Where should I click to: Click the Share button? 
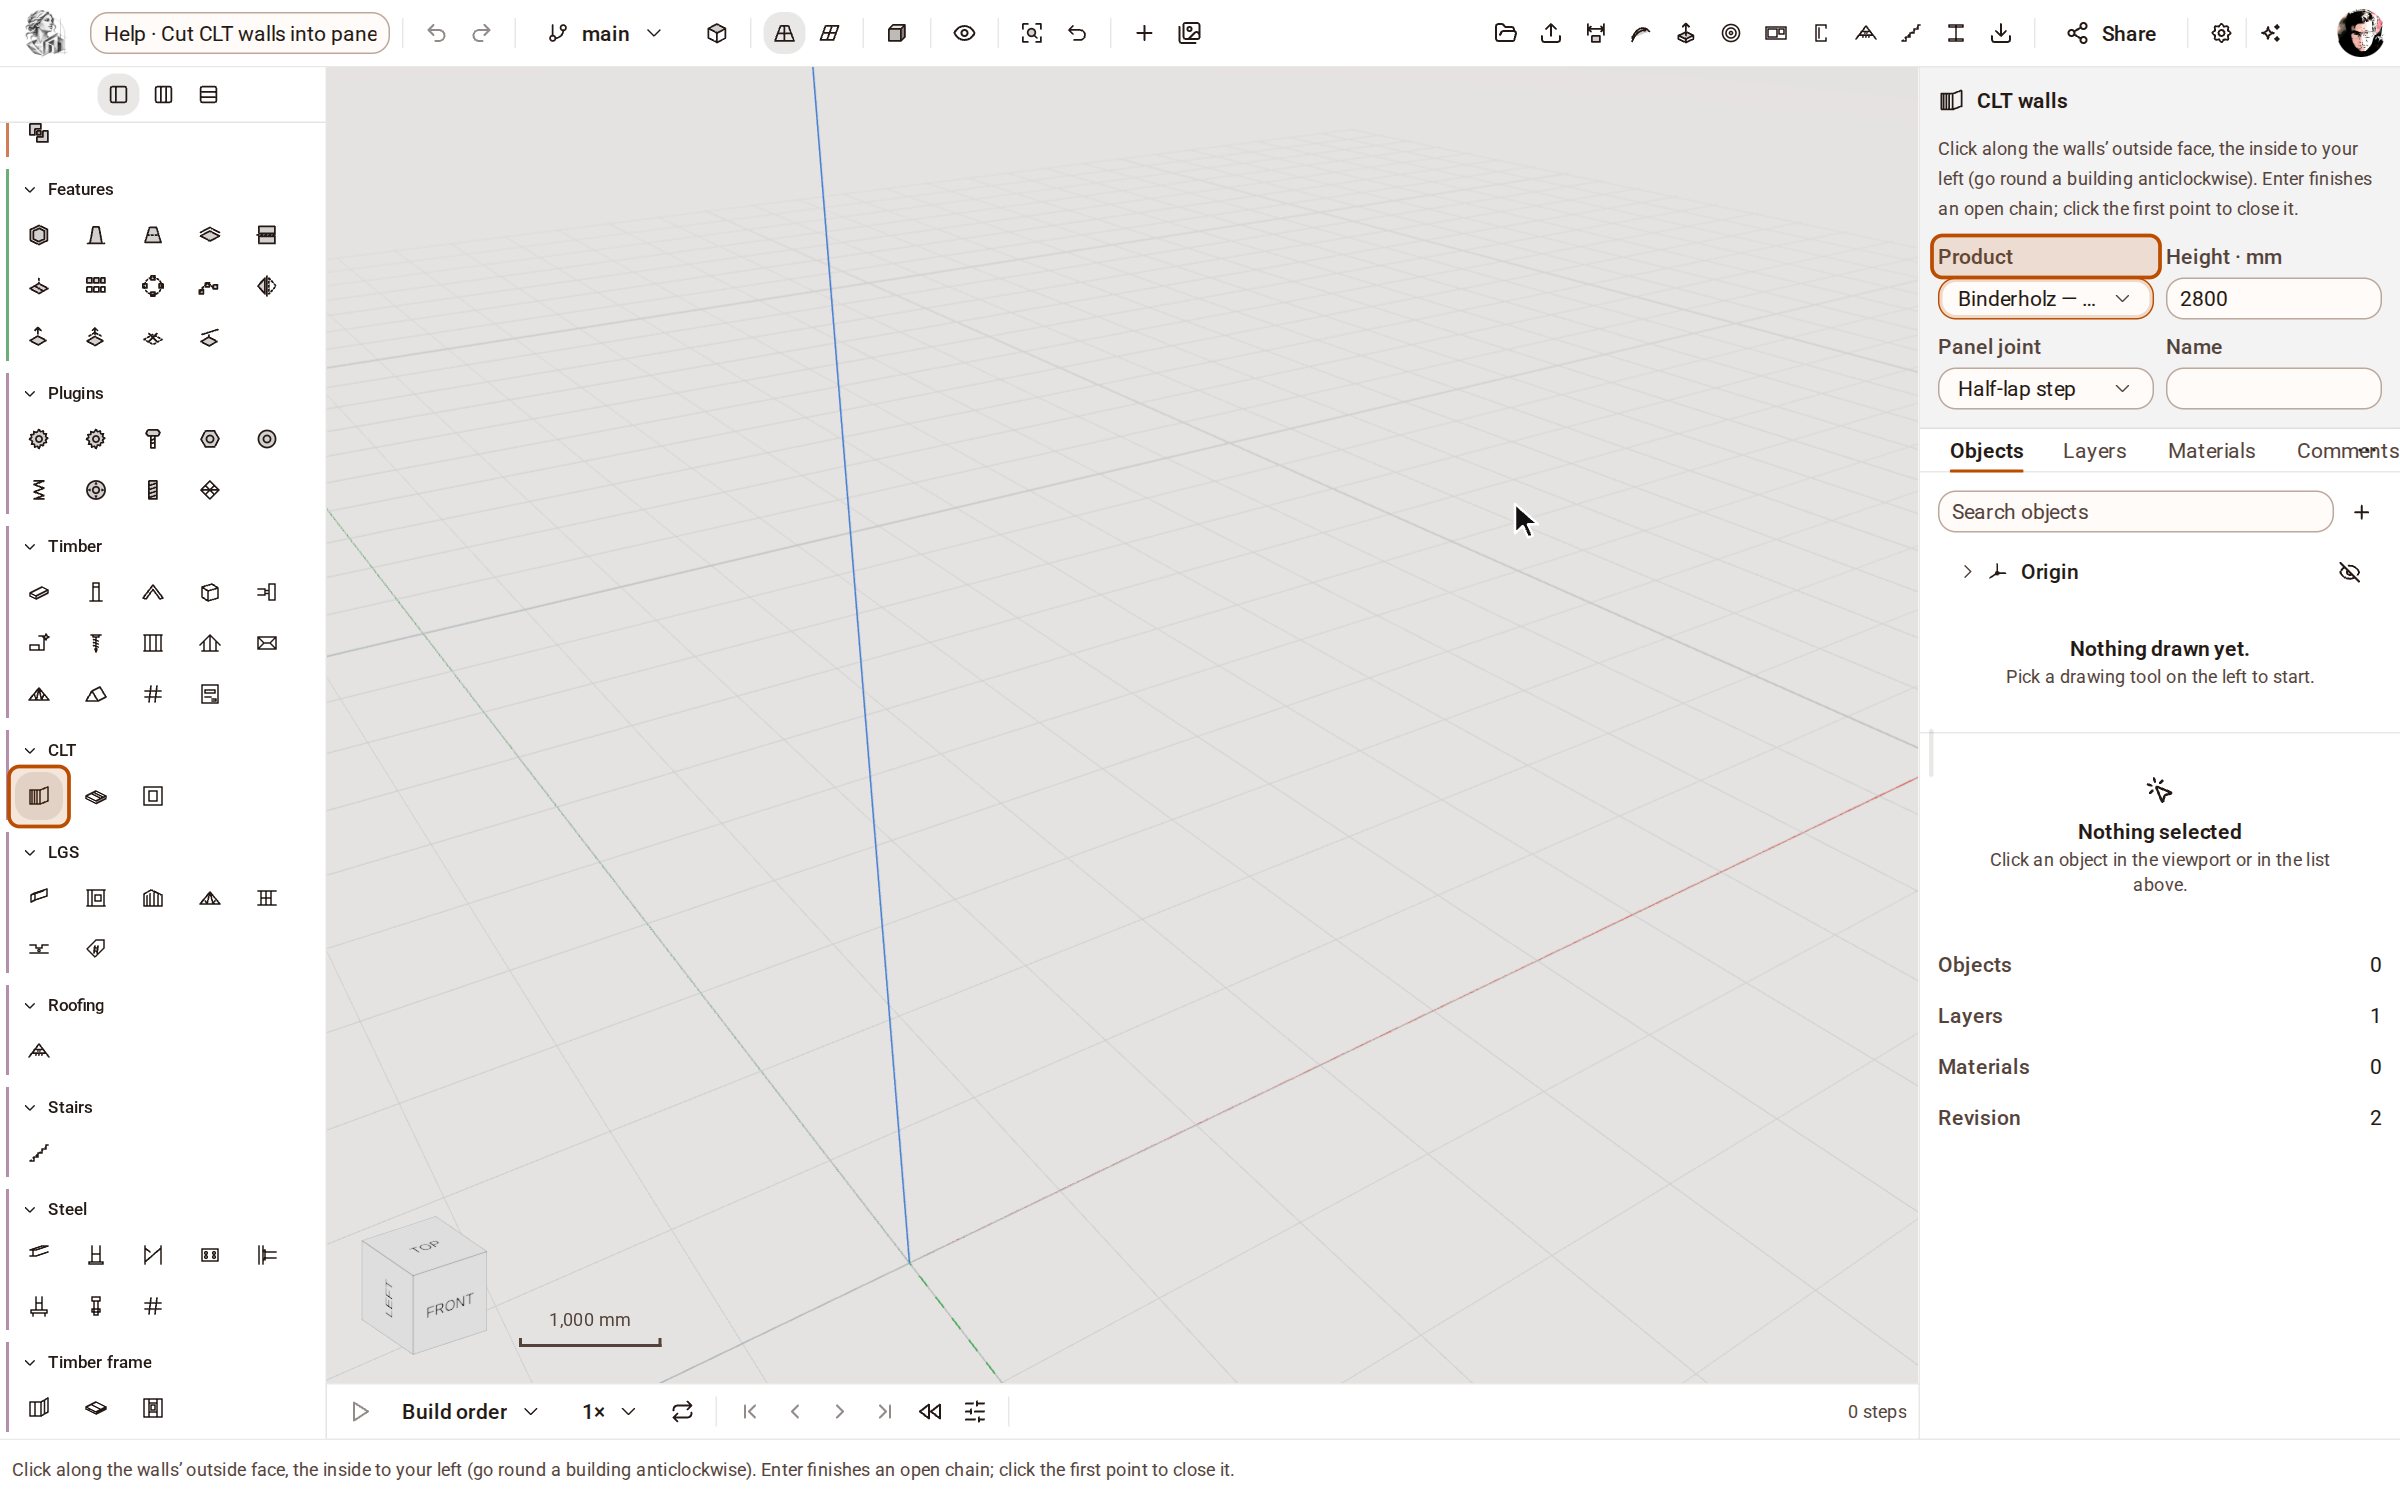click(2111, 33)
